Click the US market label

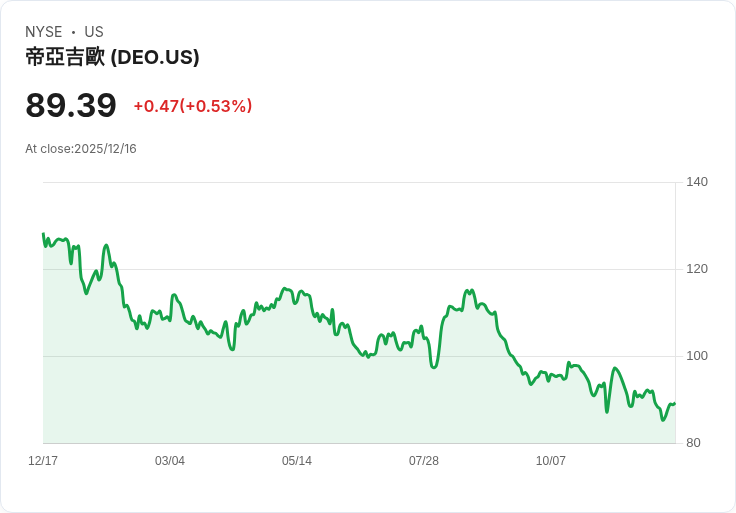pos(94,32)
